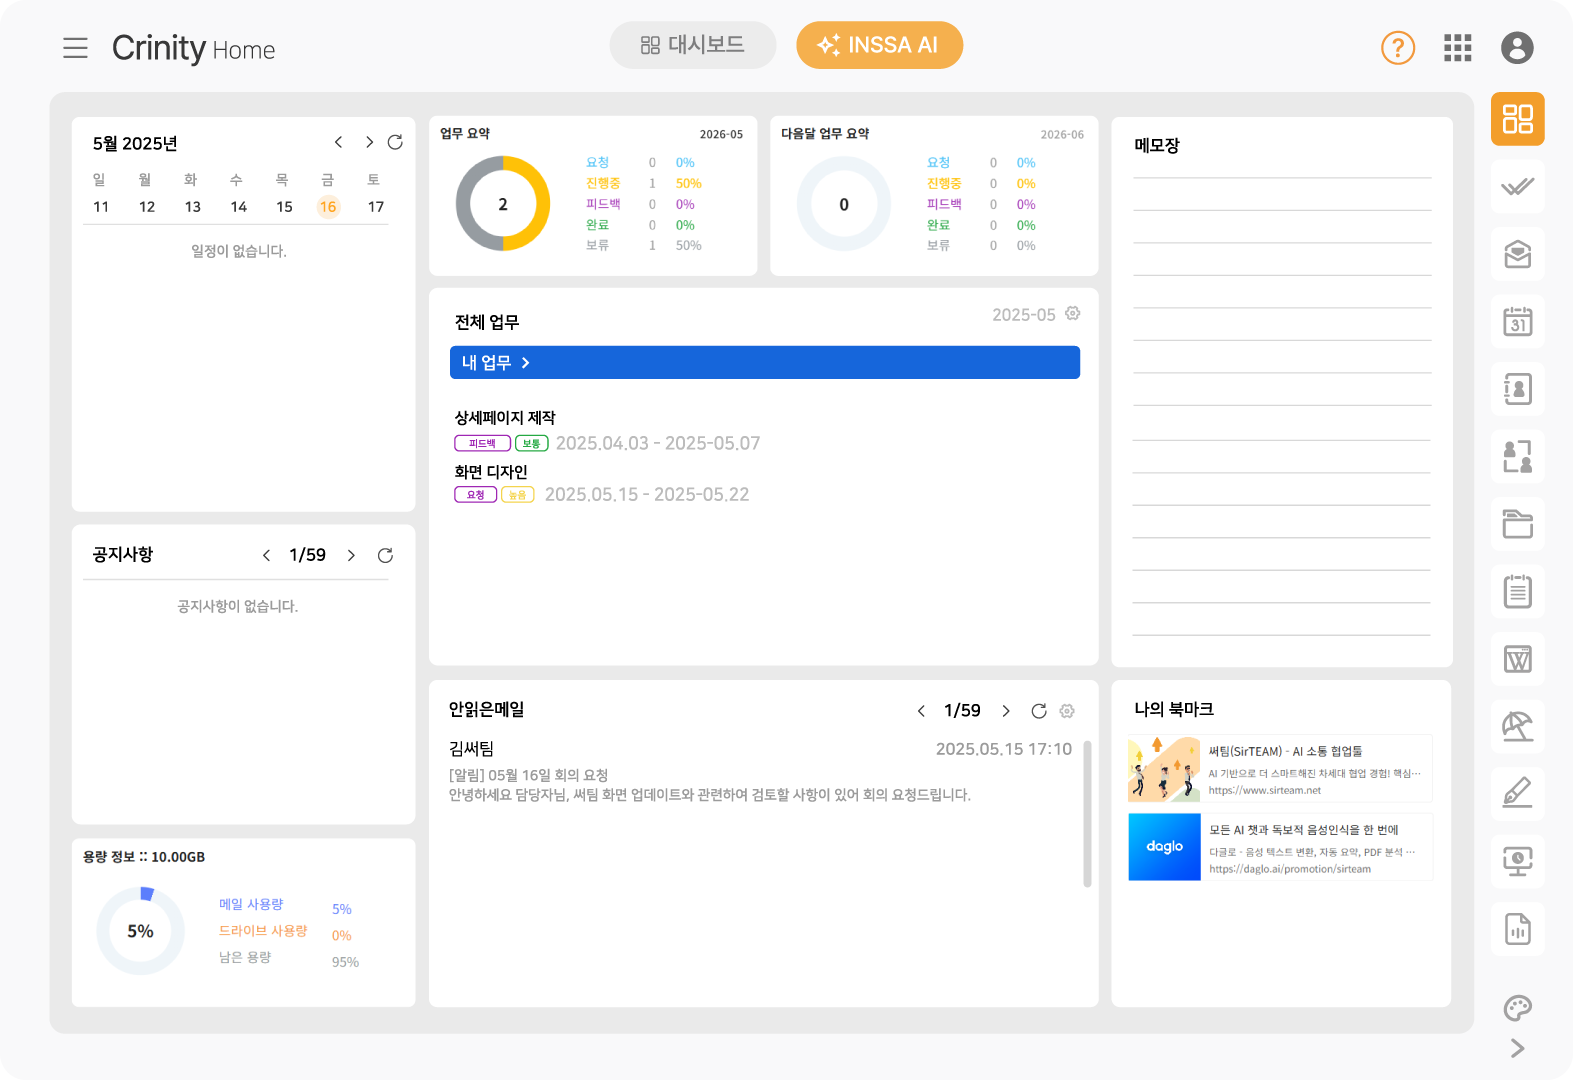Refresh the 공지사항 notices panel
This screenshot has width=1573, height=1080.
(385, 555)
